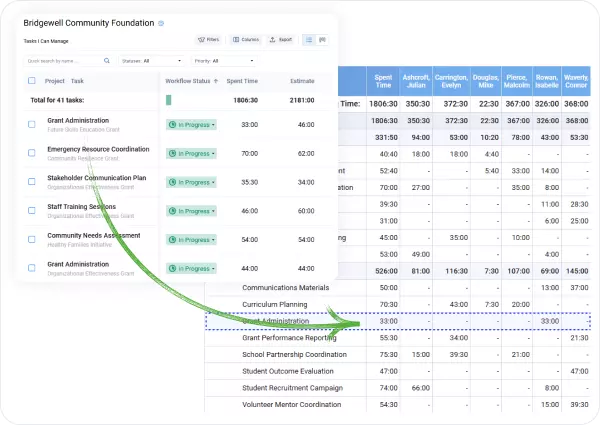Click the Waverly, Connor column header
600x425 pixels.
click(x=576, y=81)
